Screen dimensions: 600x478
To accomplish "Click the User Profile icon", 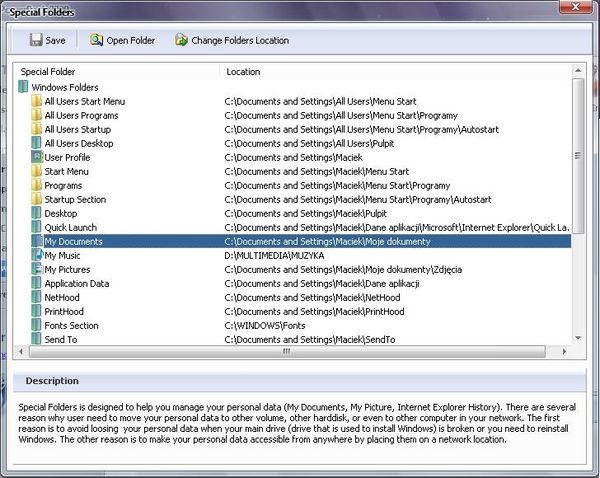I will click(x=37, y=157).
